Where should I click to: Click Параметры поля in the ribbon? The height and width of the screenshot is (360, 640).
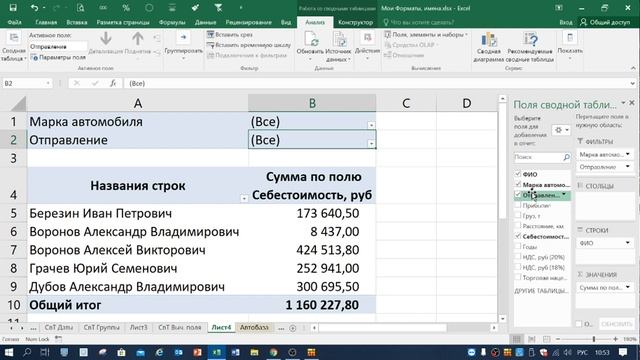point(58,58)
